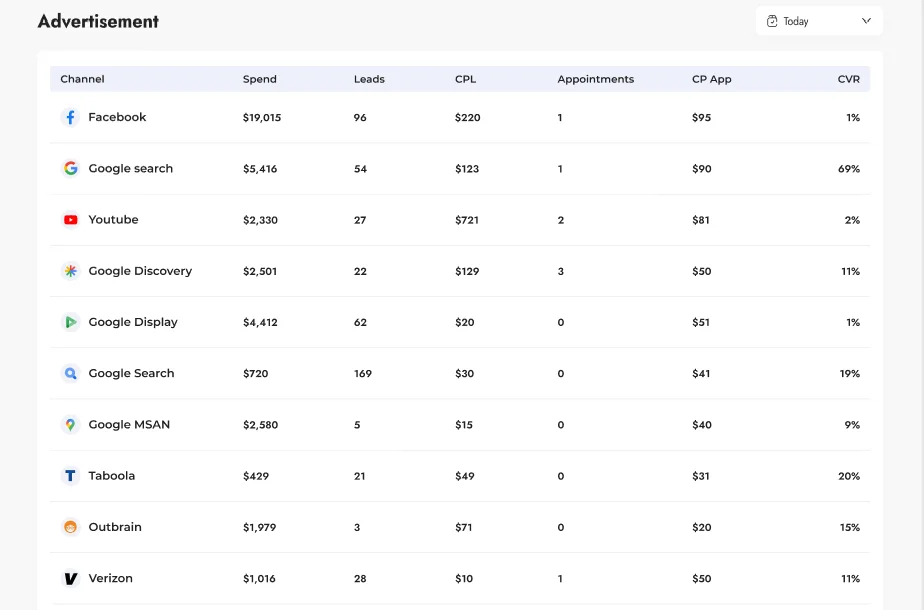Click the Outbrain channel logo icon
The width and height of the screenshot is (924, 610).
click(70, 527)
